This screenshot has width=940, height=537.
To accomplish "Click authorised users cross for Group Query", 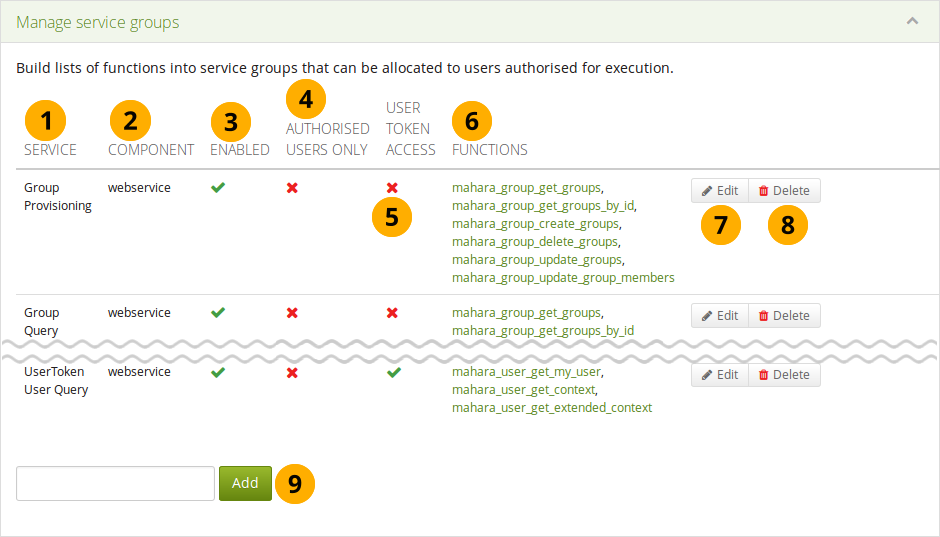I will click(x=292, y=313).
